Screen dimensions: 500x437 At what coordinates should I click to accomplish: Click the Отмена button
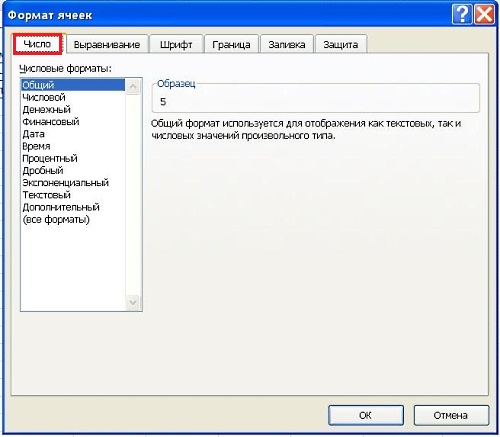pos(451,415)
